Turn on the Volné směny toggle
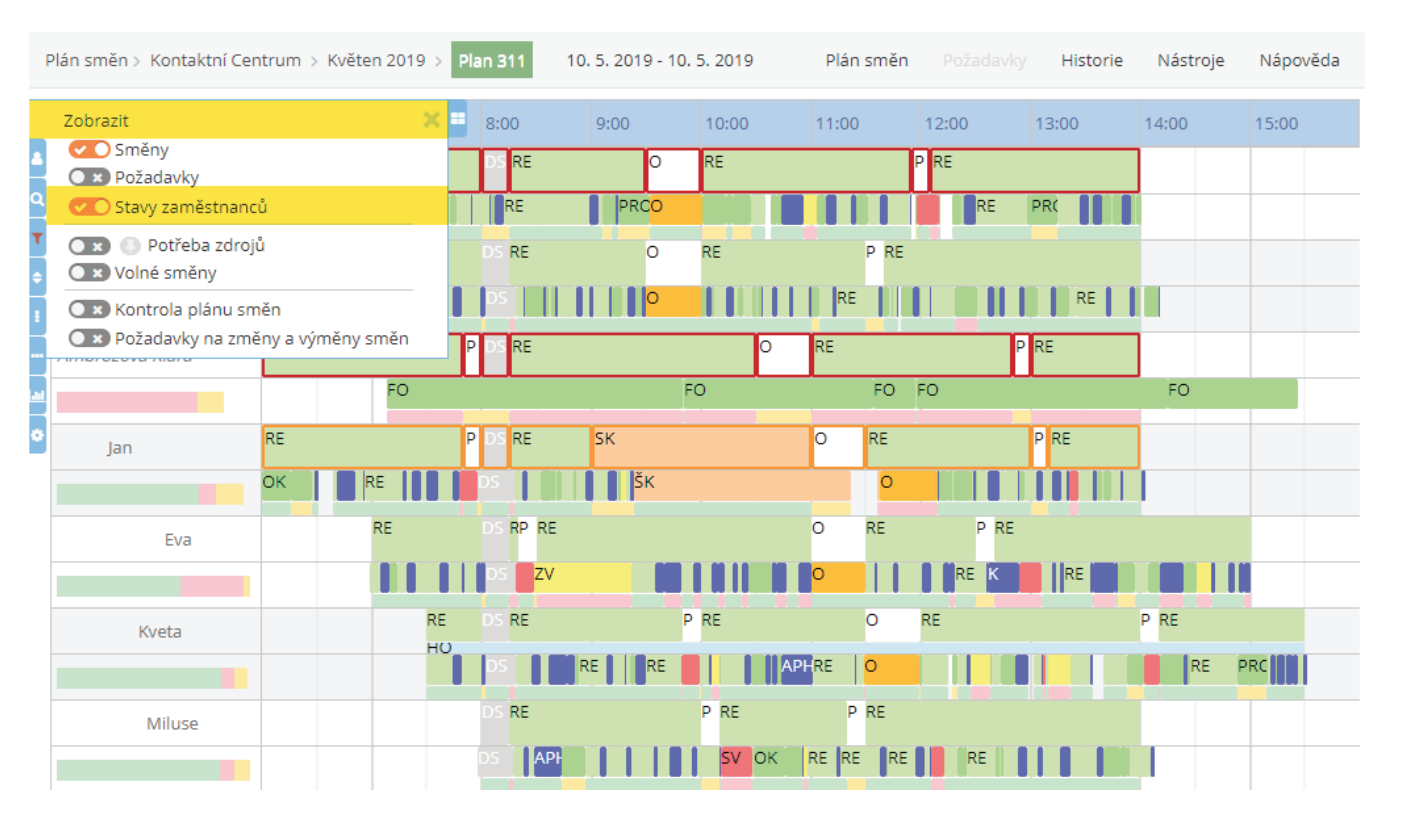 click(x=89, y=272)
